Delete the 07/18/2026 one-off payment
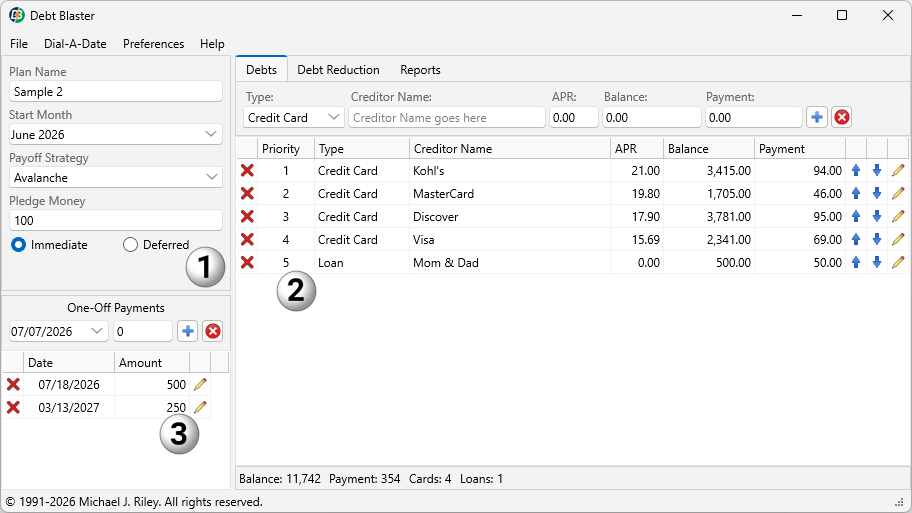The image size is (912, 513). click(13, 384)
